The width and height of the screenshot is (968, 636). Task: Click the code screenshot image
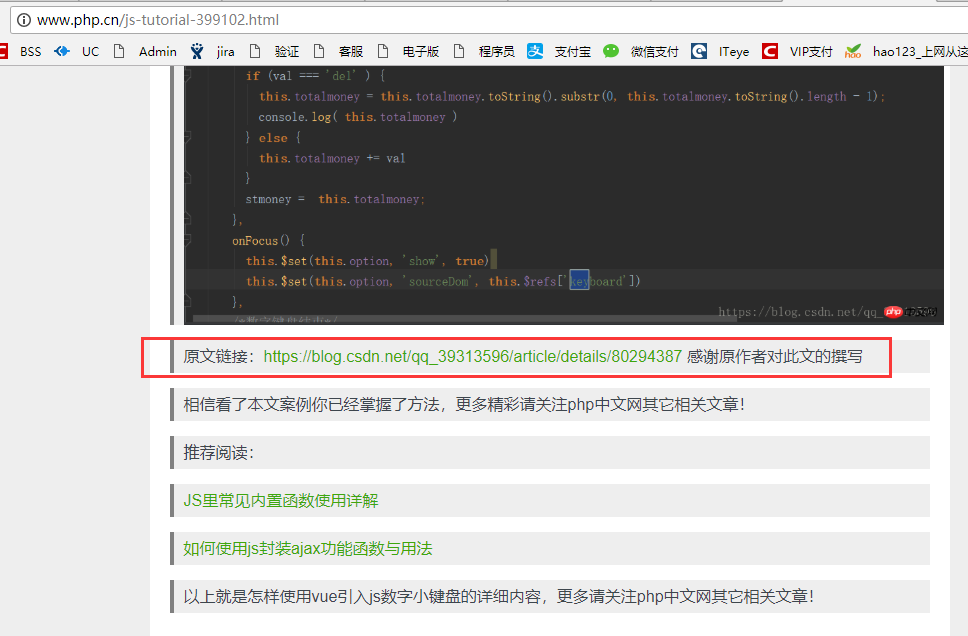pos(564,195)
